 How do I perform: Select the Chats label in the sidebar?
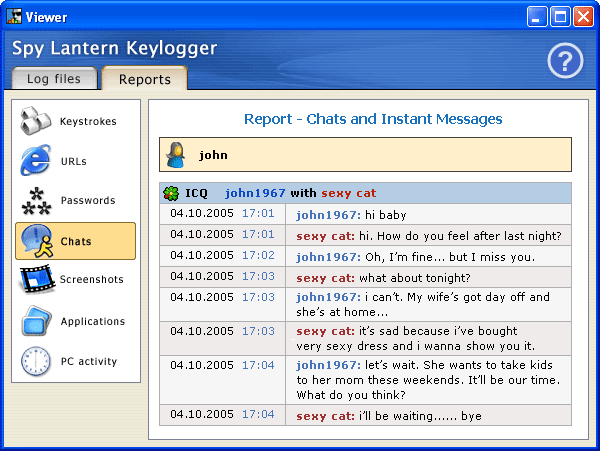[76, 241]
